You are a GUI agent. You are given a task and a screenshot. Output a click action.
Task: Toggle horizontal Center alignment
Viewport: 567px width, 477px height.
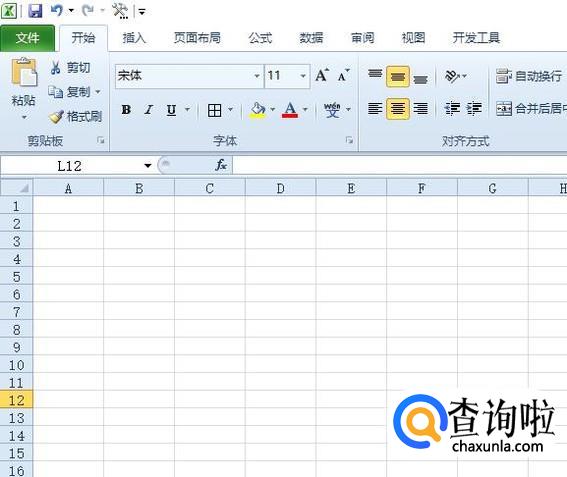click(x=397, y=108)
